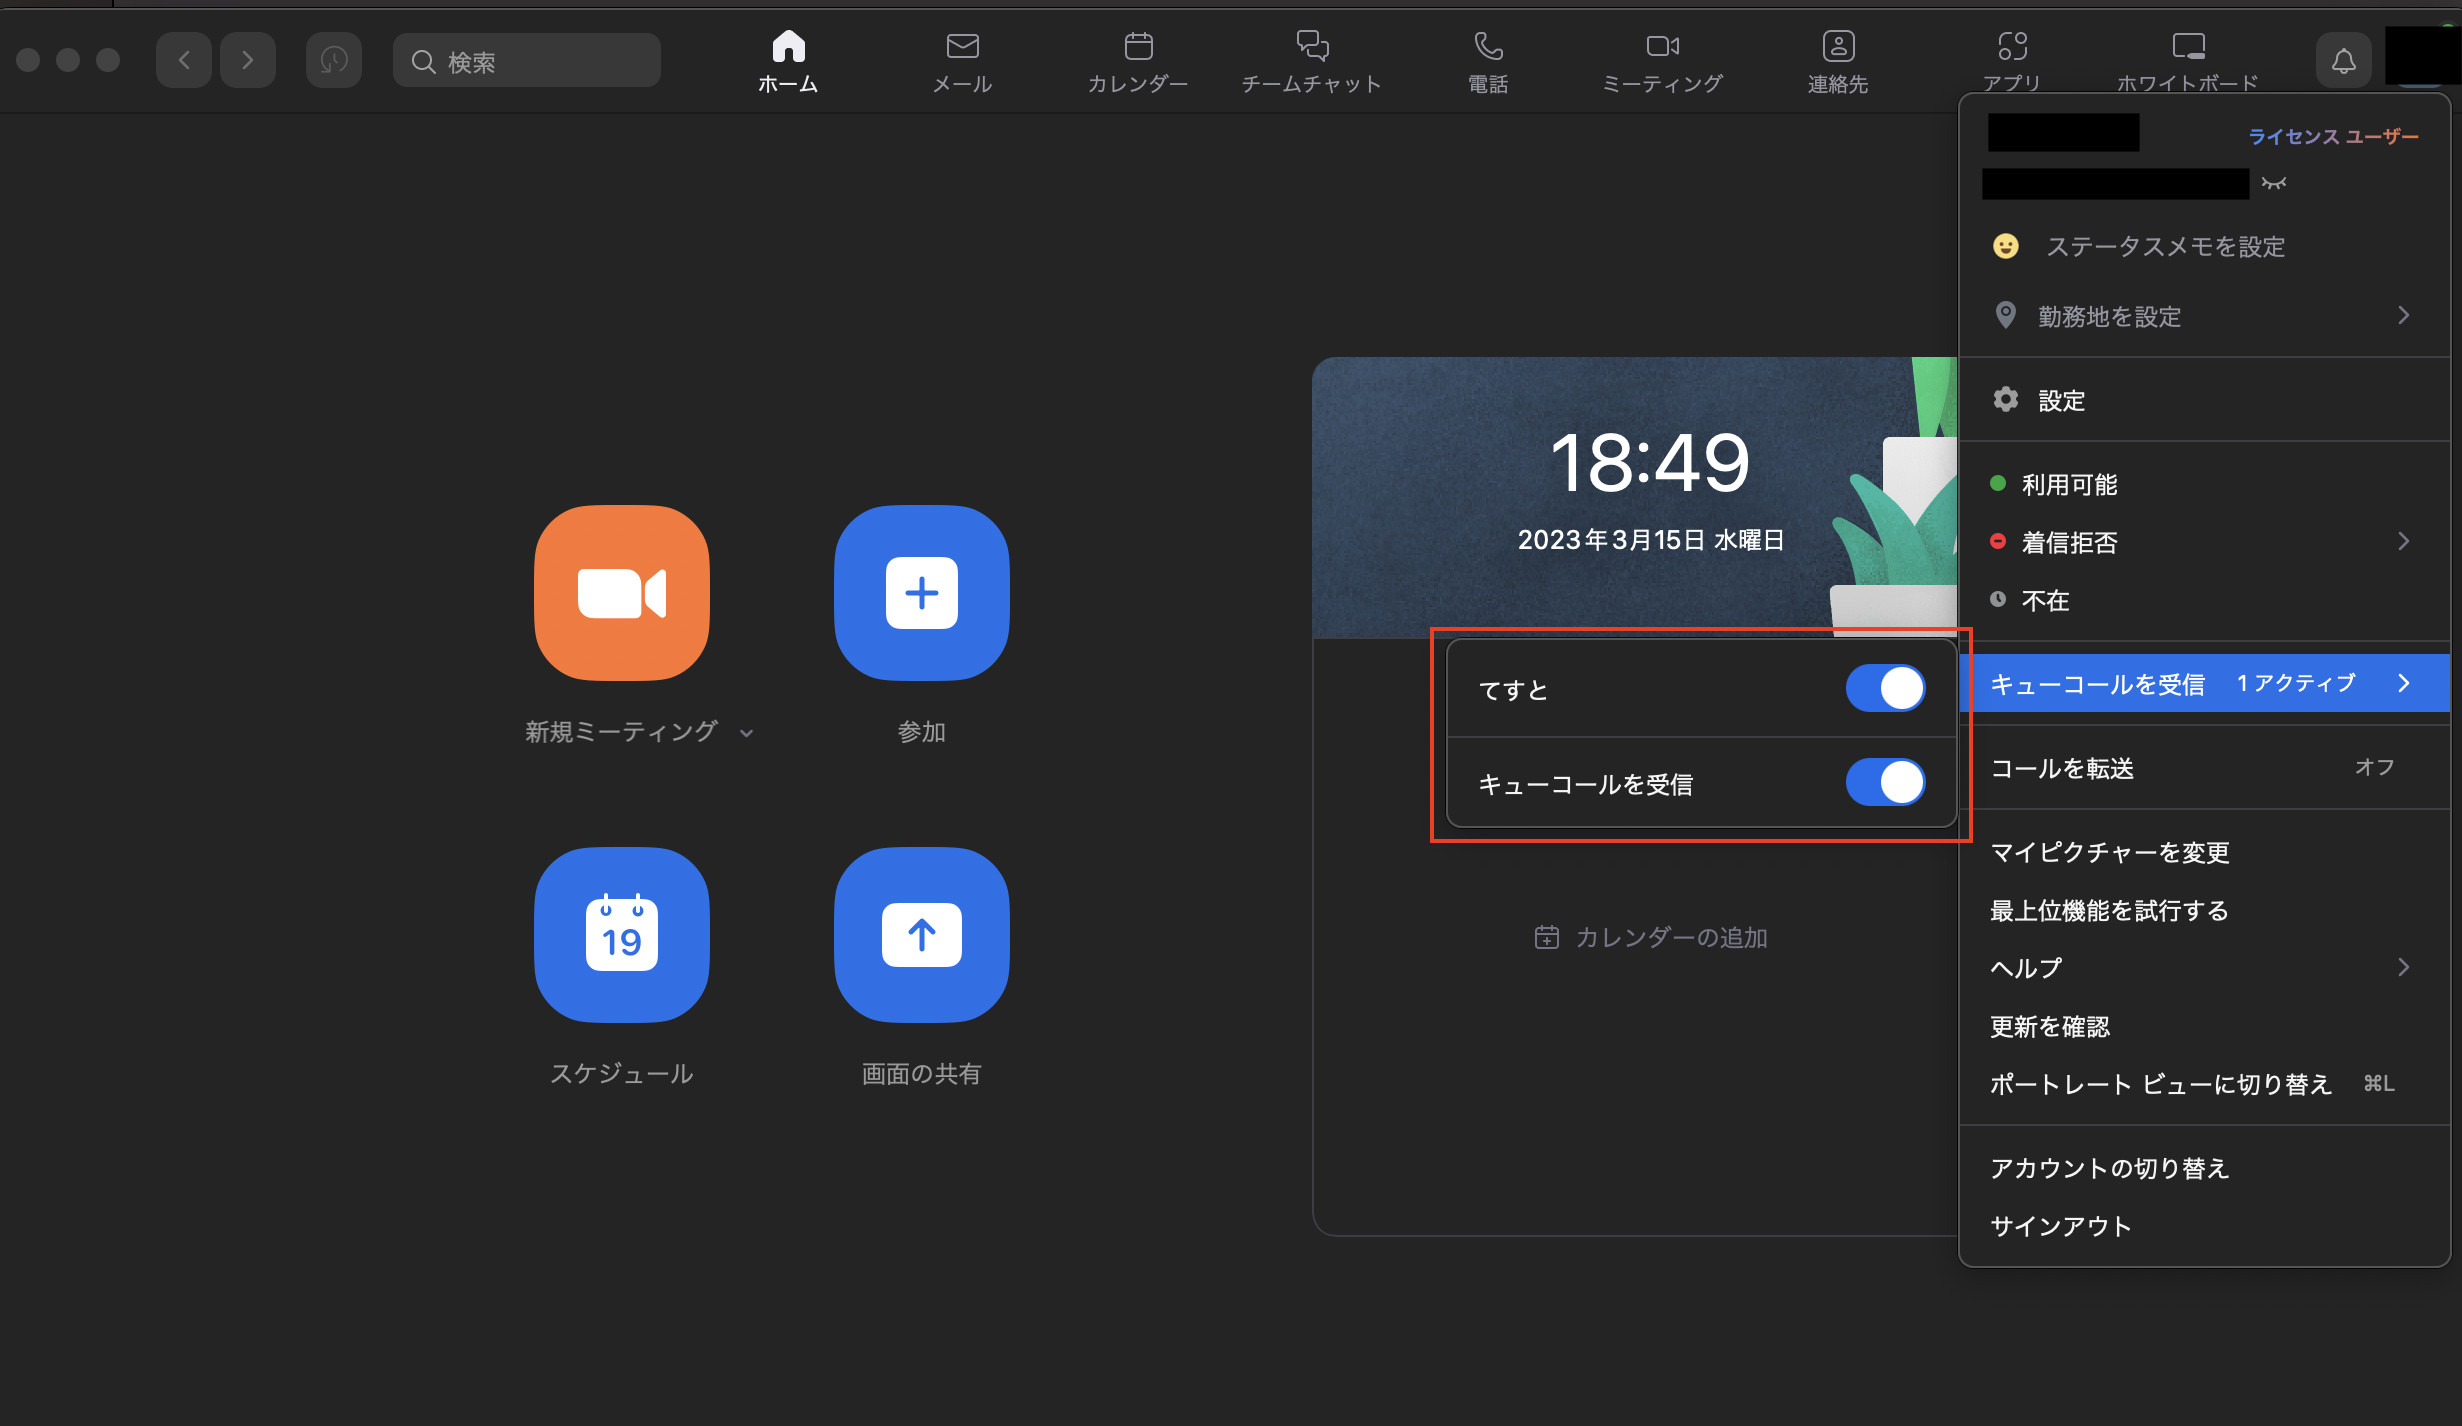
Task: Click アカウントの切り替え to switch account
Action: click(x=2204, y=1168)
